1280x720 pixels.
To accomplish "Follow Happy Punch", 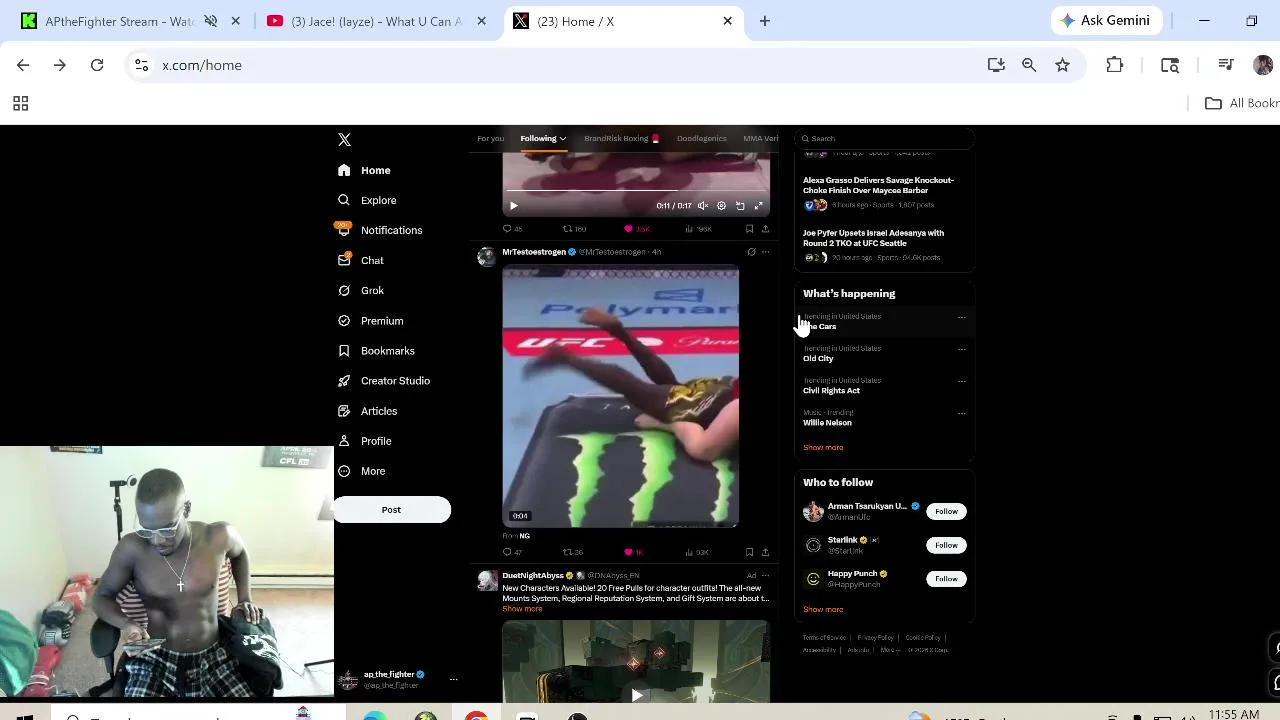I will tap(946, 579).
